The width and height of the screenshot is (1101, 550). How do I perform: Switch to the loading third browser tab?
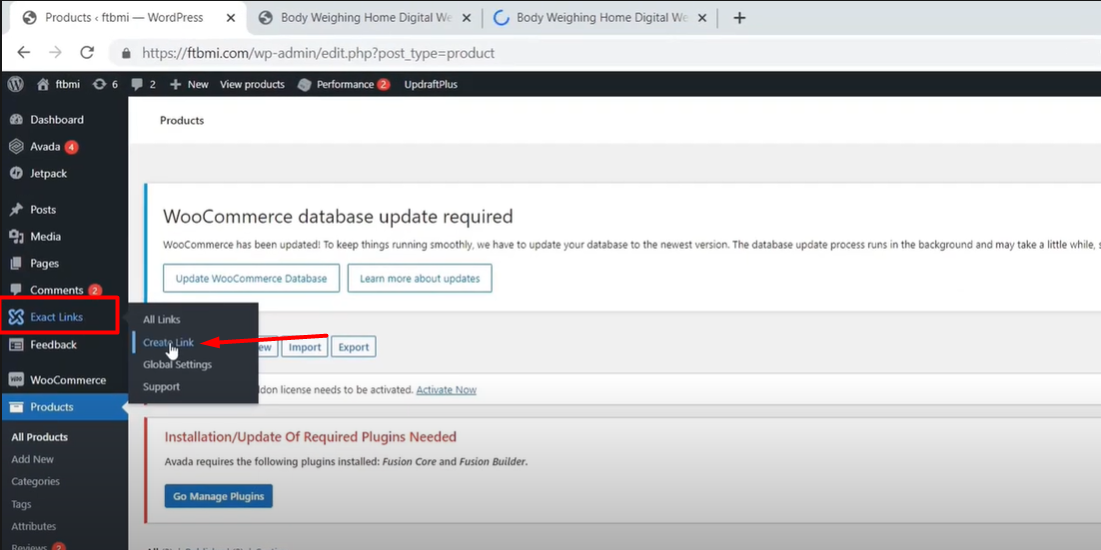click(601, 18)
